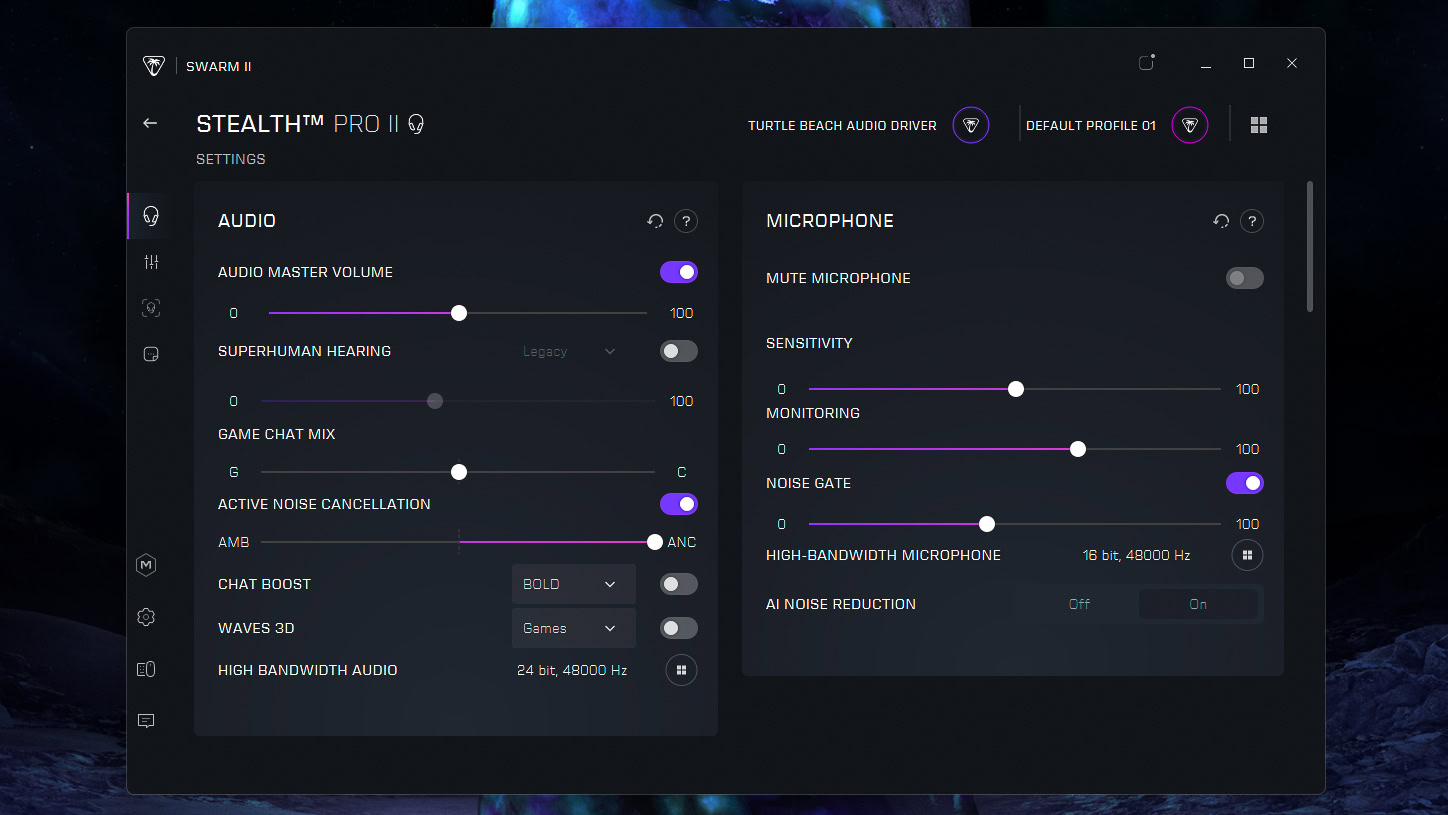Close the Swarm II window
Screen dimensions: 1448x815
[1292, 63]
